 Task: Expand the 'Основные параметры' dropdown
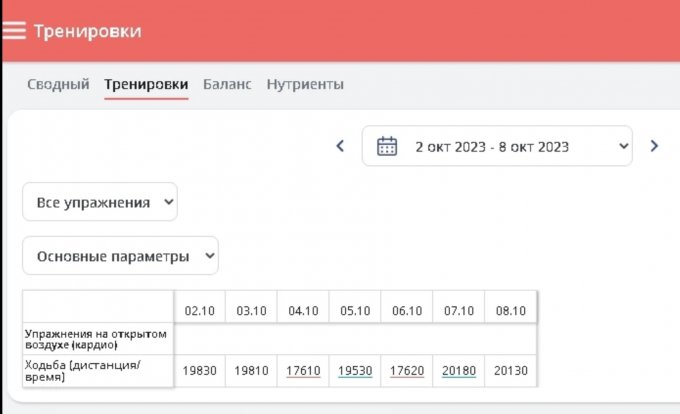coord(120,256)
